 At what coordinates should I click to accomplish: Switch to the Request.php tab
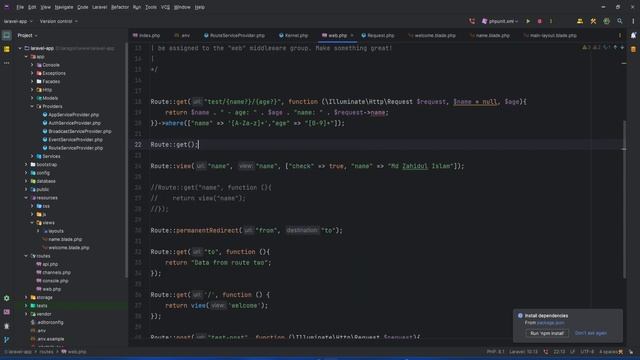pos(378,36)
